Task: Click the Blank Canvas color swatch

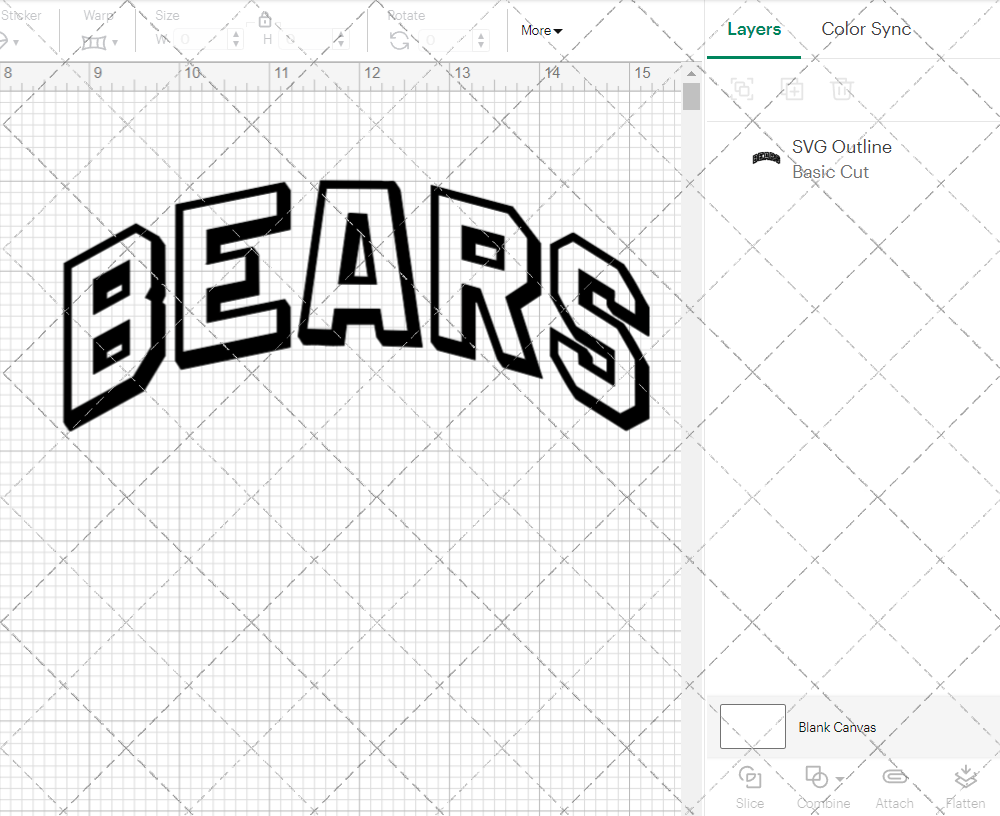Action: tap(752, 727)
